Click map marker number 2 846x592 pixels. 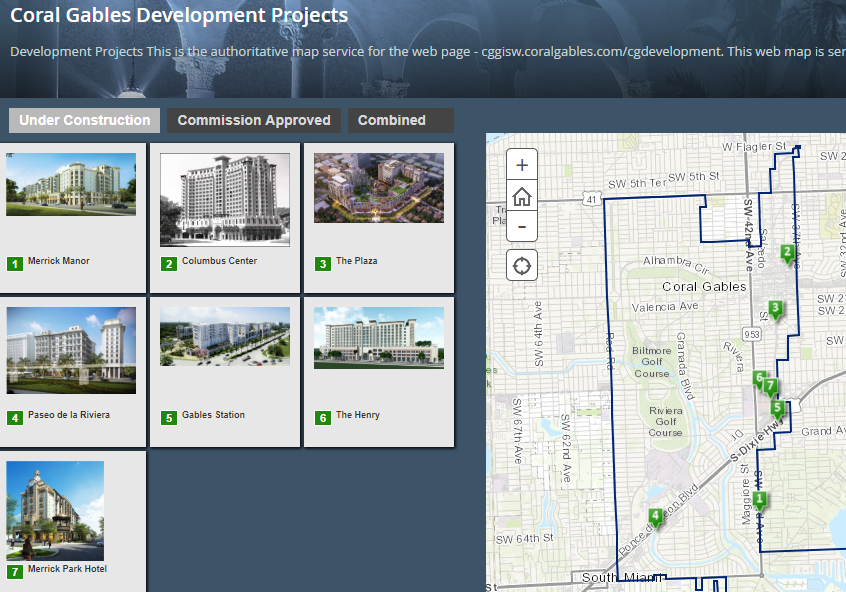click(x=787, y=253)
